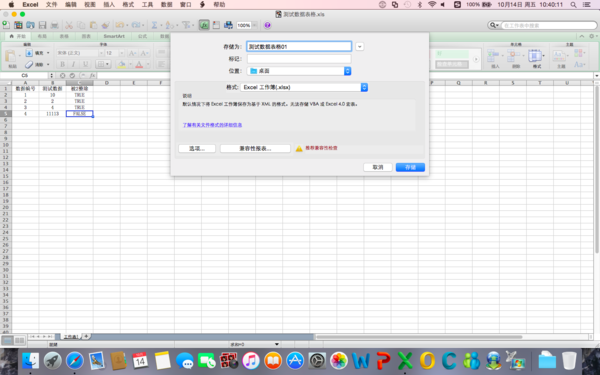Switch to Page Layout view at bottom left

pos(19,340)
